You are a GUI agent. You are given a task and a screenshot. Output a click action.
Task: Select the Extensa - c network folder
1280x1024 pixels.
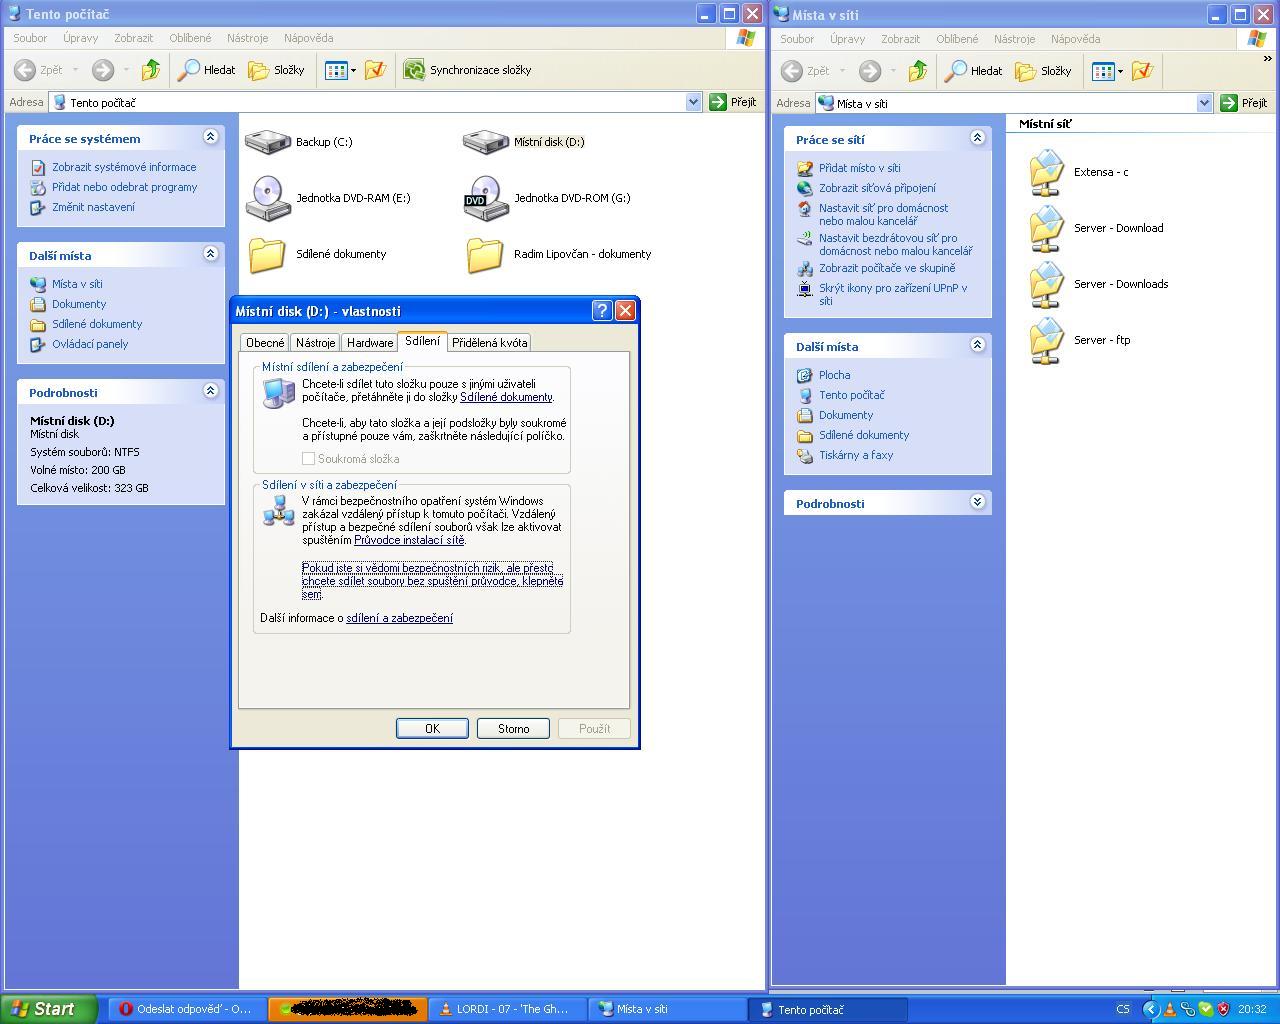[1046, 172]
